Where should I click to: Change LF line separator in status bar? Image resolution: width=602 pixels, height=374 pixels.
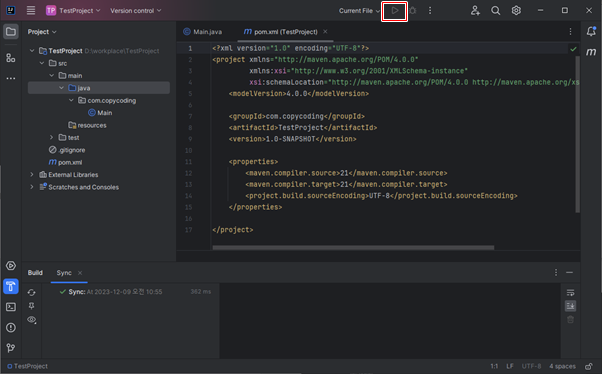(x=510, y=366)
